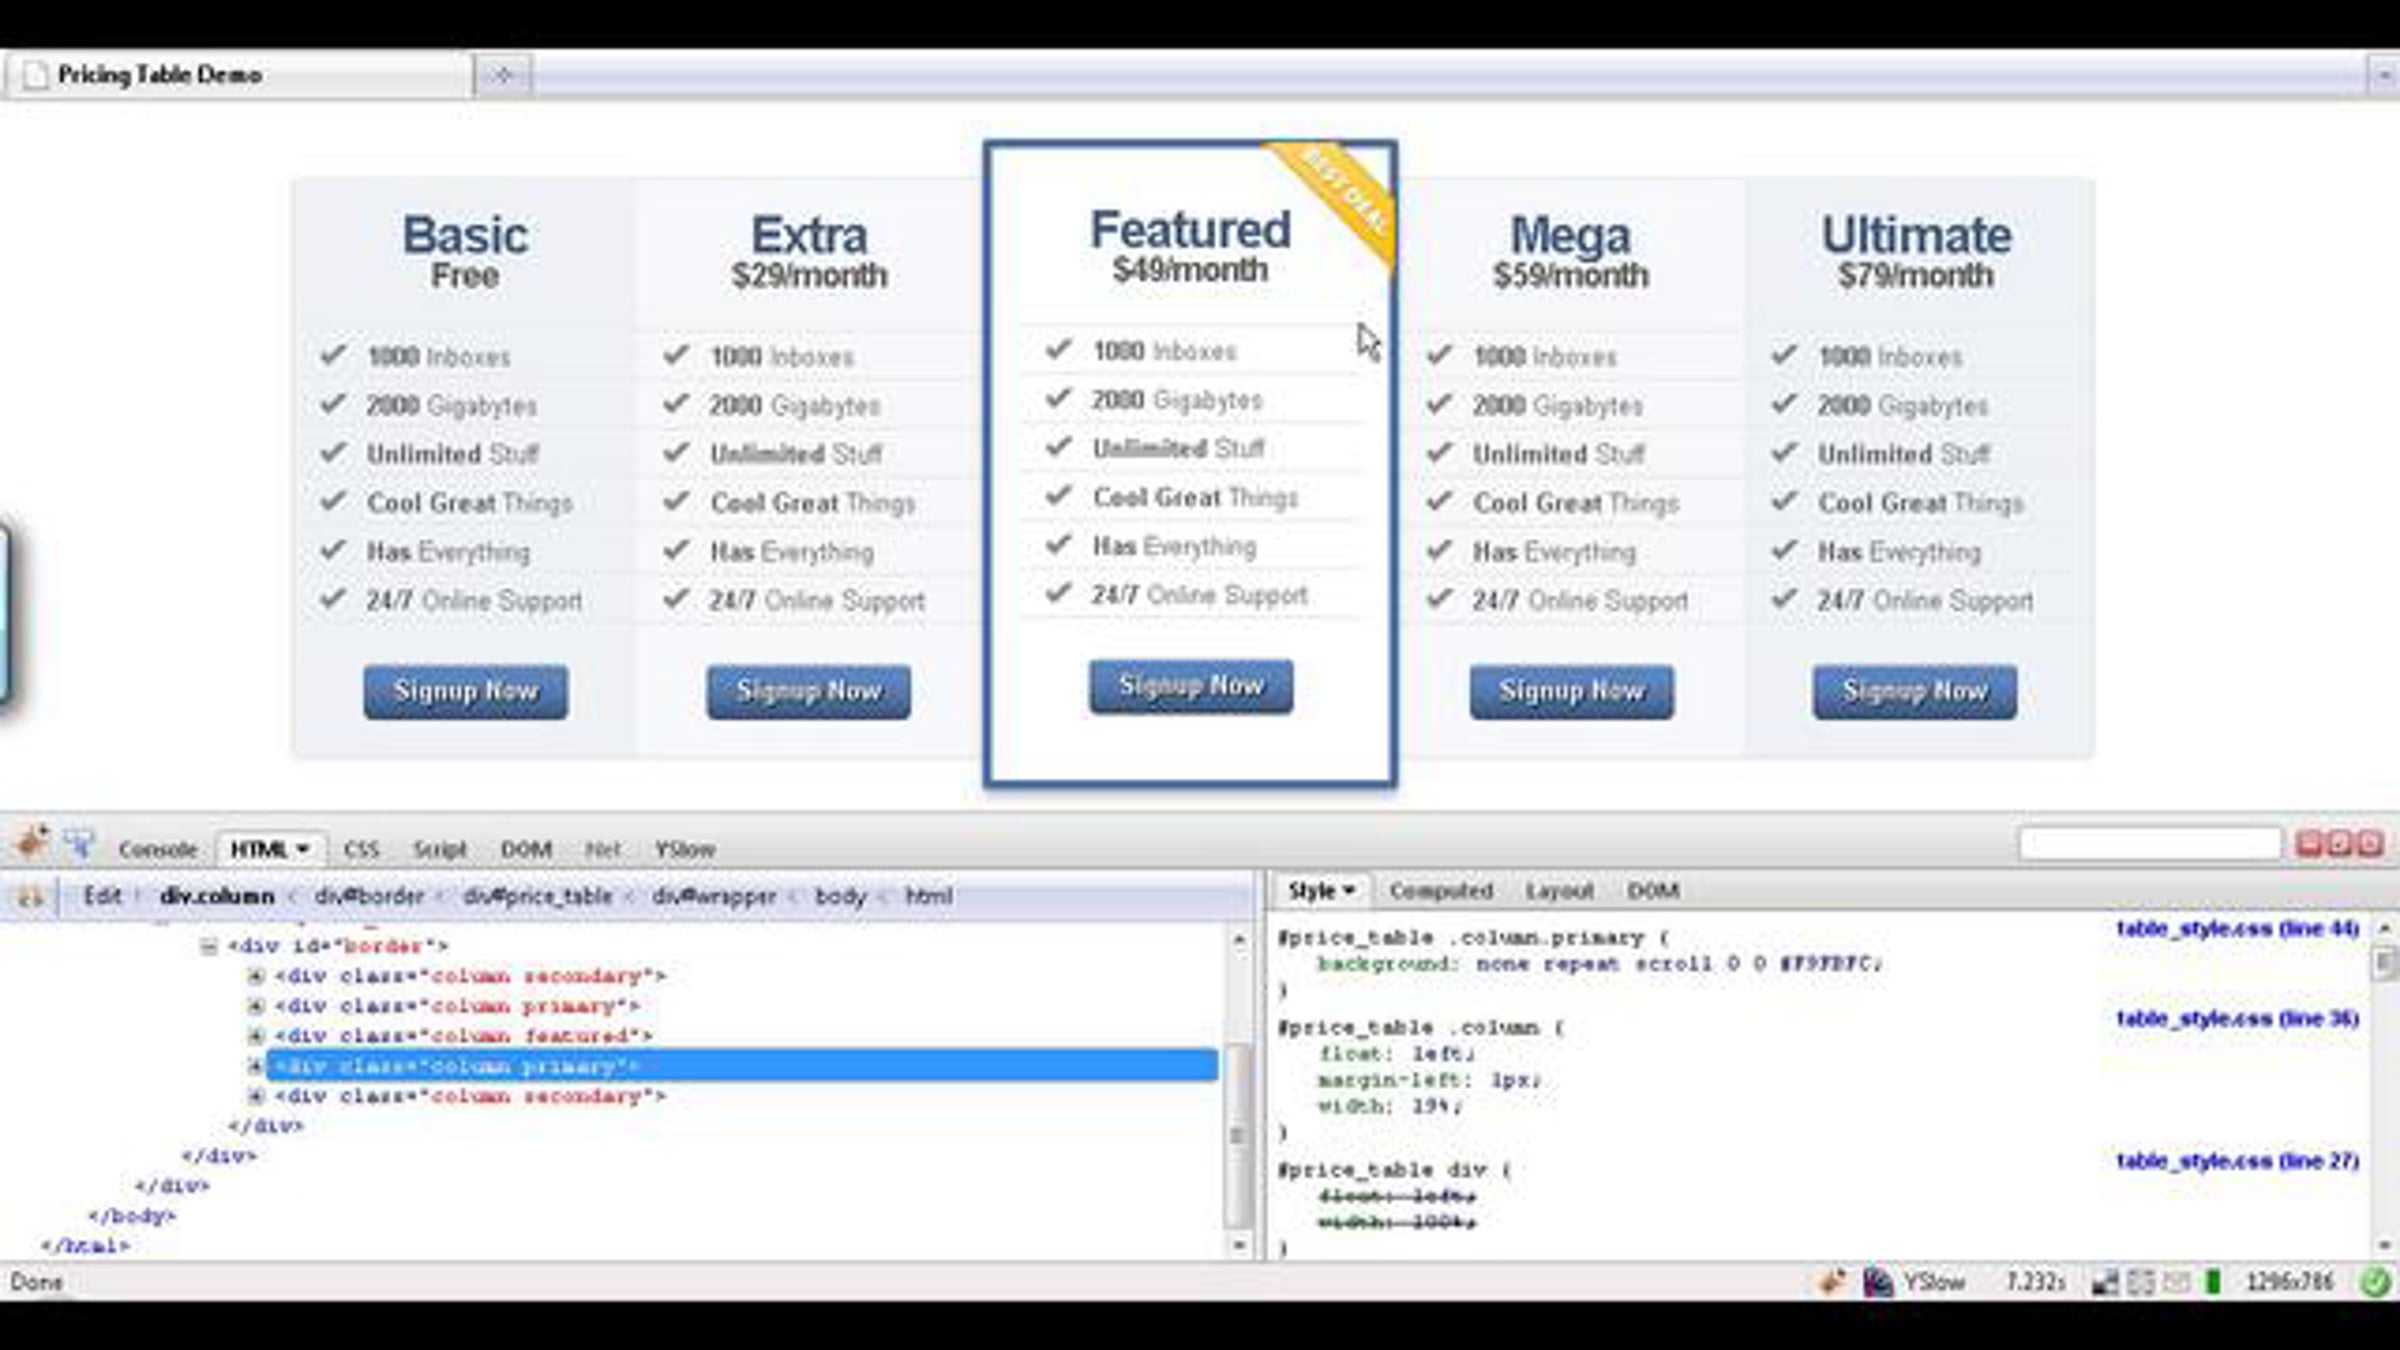Switch to the Computed side panel
This screenshot has height=1350, width=2400.
1441,890
